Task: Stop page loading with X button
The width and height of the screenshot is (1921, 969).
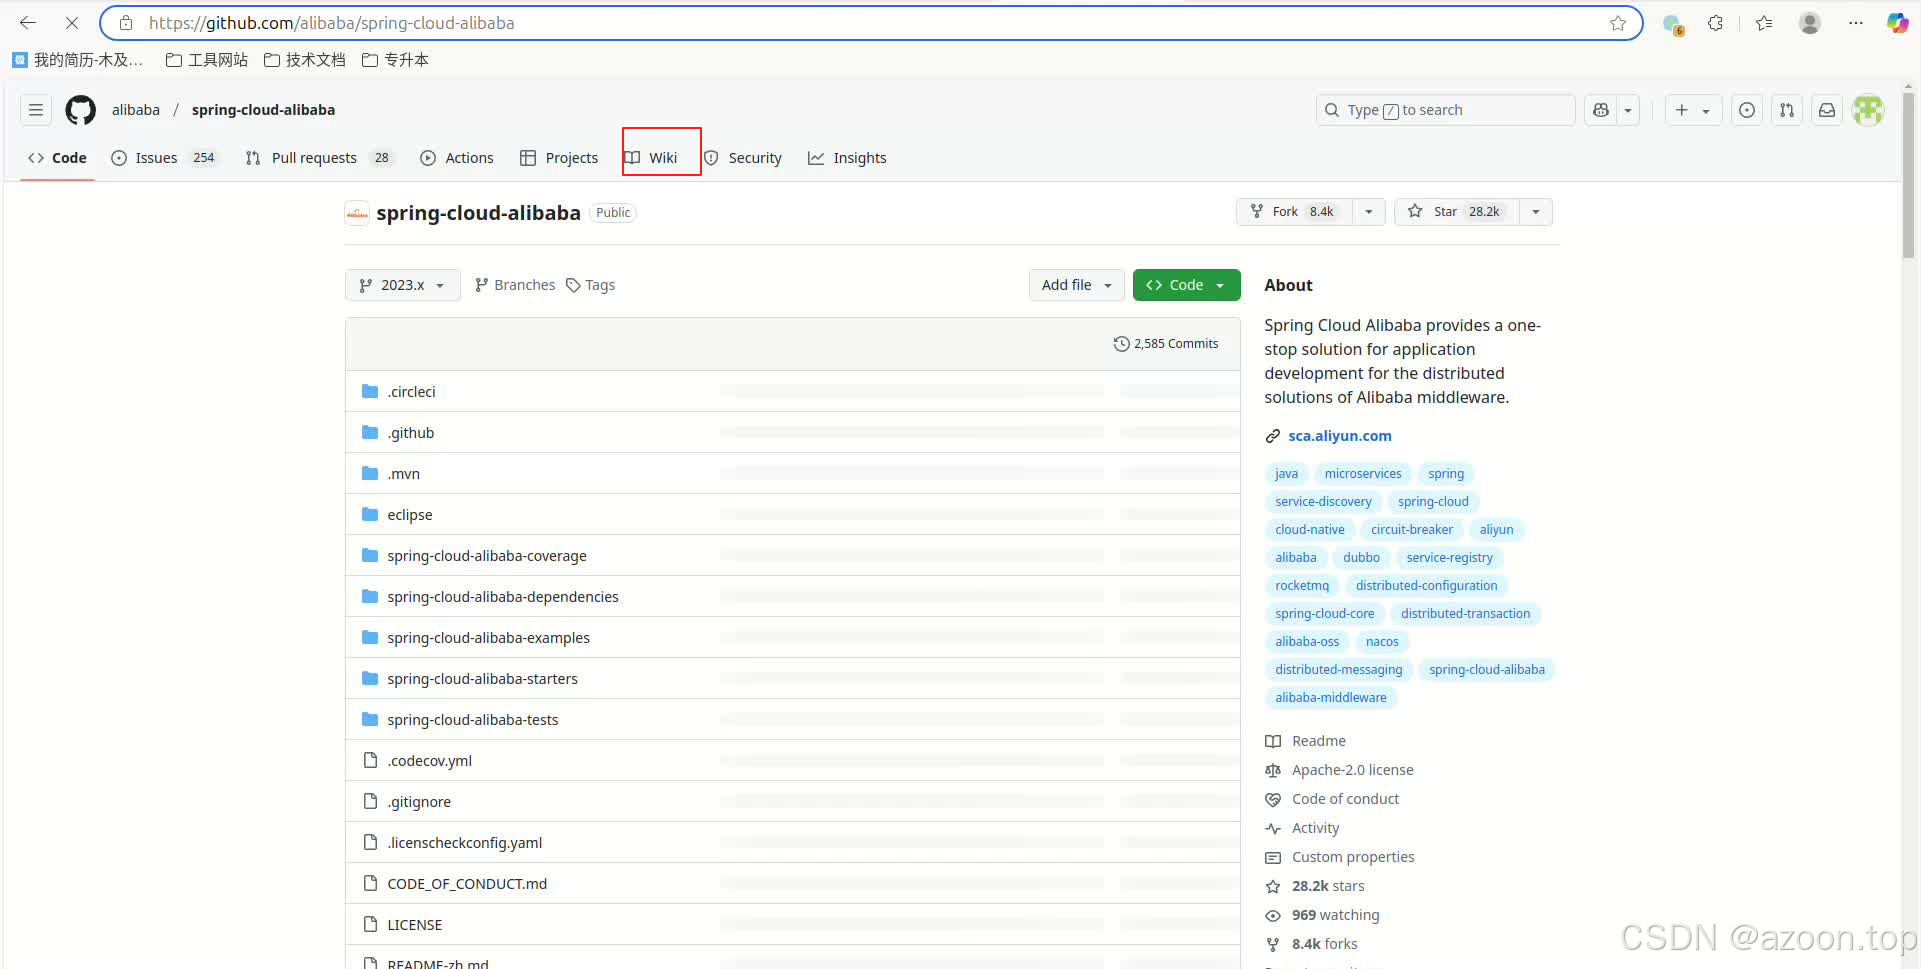Action: (x=72, y=22)
